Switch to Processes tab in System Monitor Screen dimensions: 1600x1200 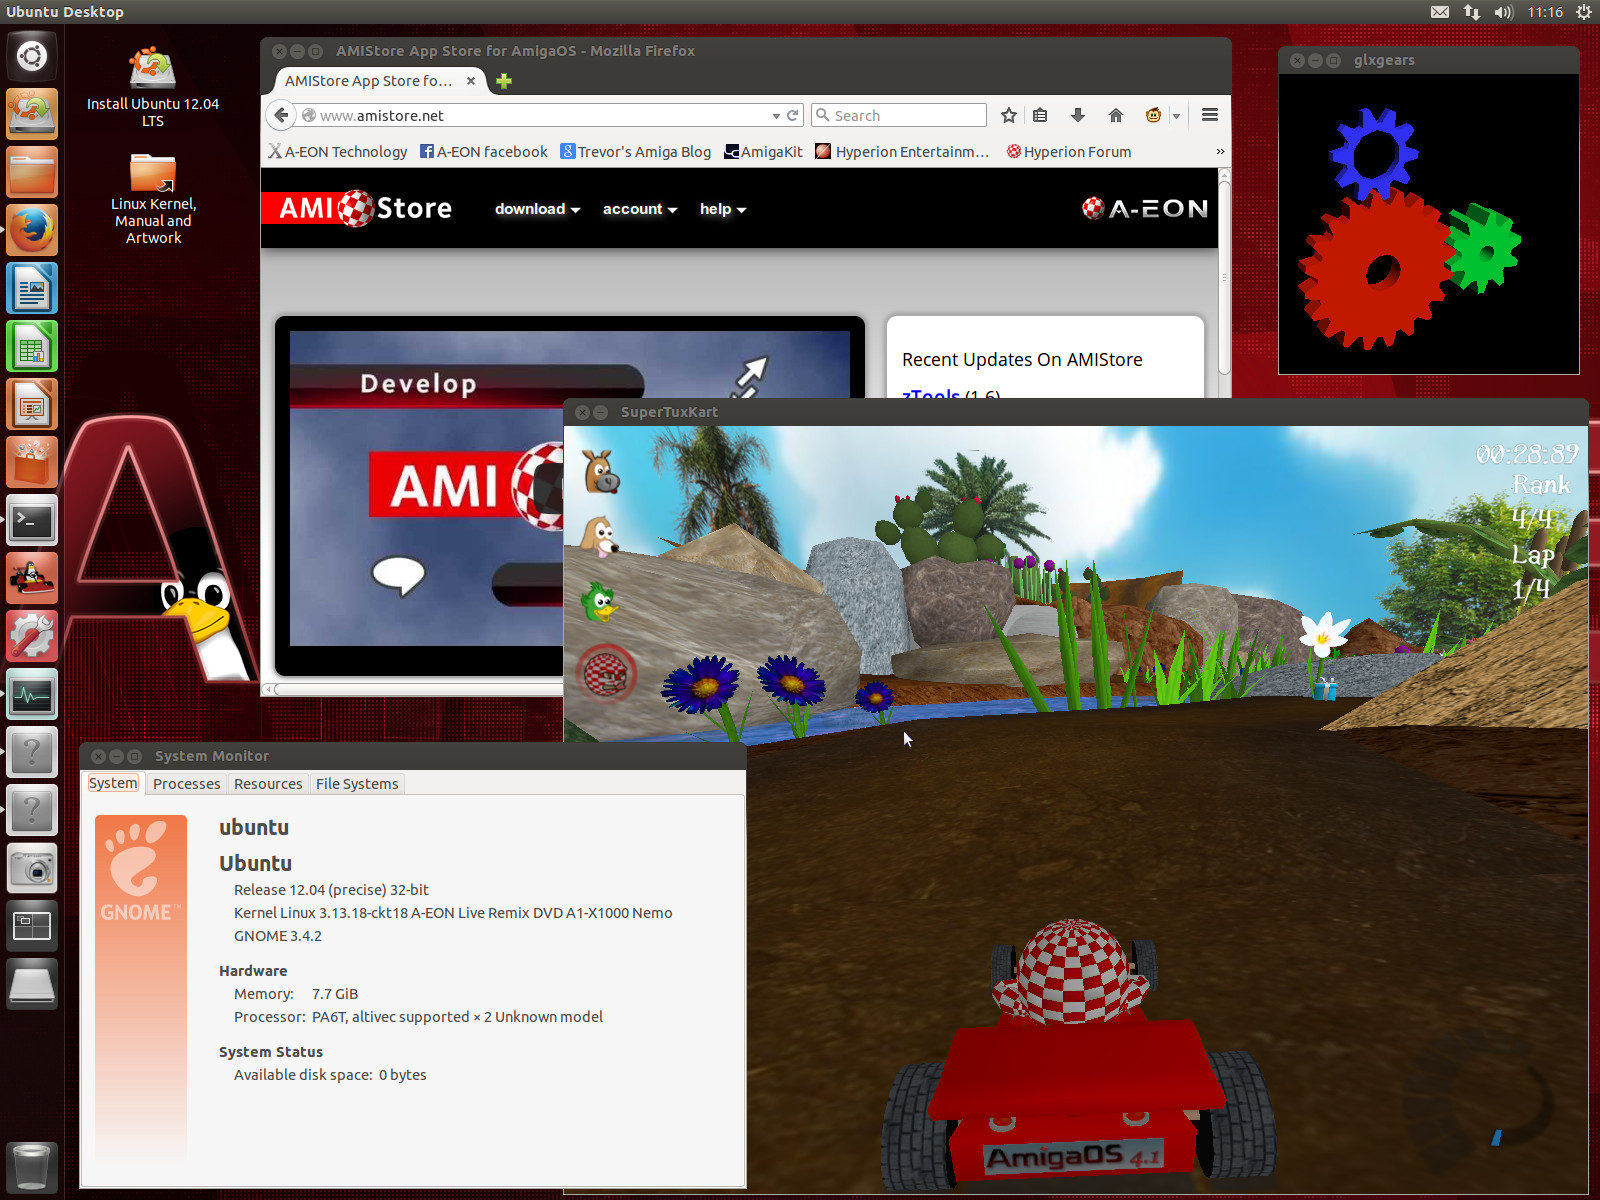pos(186,784)
